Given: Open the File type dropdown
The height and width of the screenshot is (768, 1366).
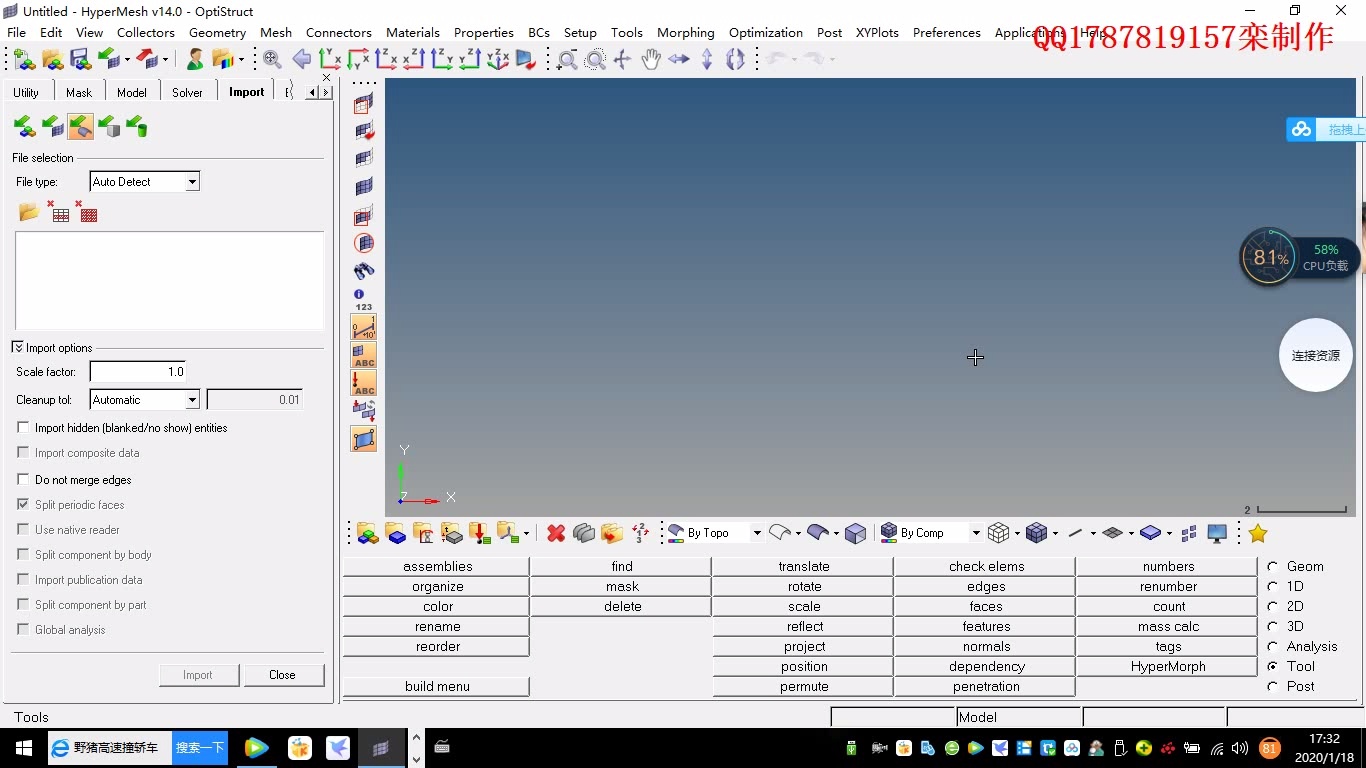Looking at the screenshot, I should (192, 182).
